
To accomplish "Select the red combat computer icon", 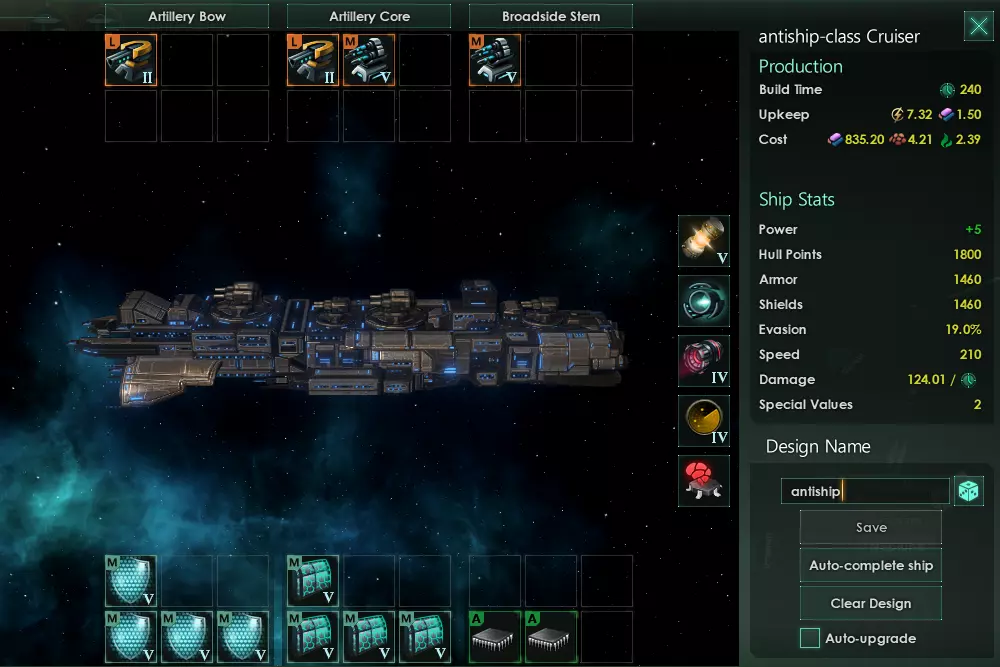I will click(704, 481).
